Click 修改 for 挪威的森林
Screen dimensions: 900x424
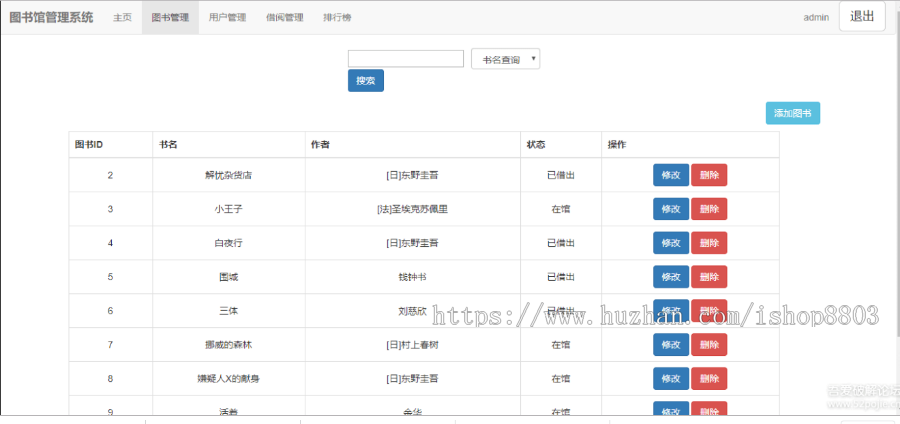671,344
